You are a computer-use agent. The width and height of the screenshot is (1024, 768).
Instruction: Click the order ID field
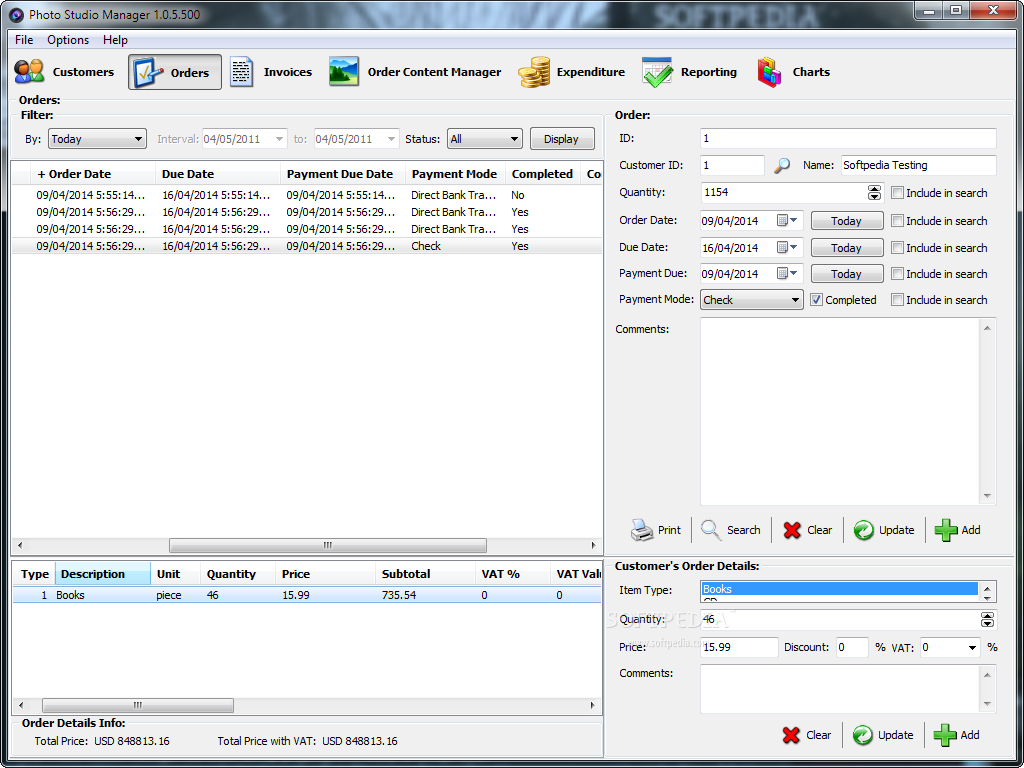point(848,138)
